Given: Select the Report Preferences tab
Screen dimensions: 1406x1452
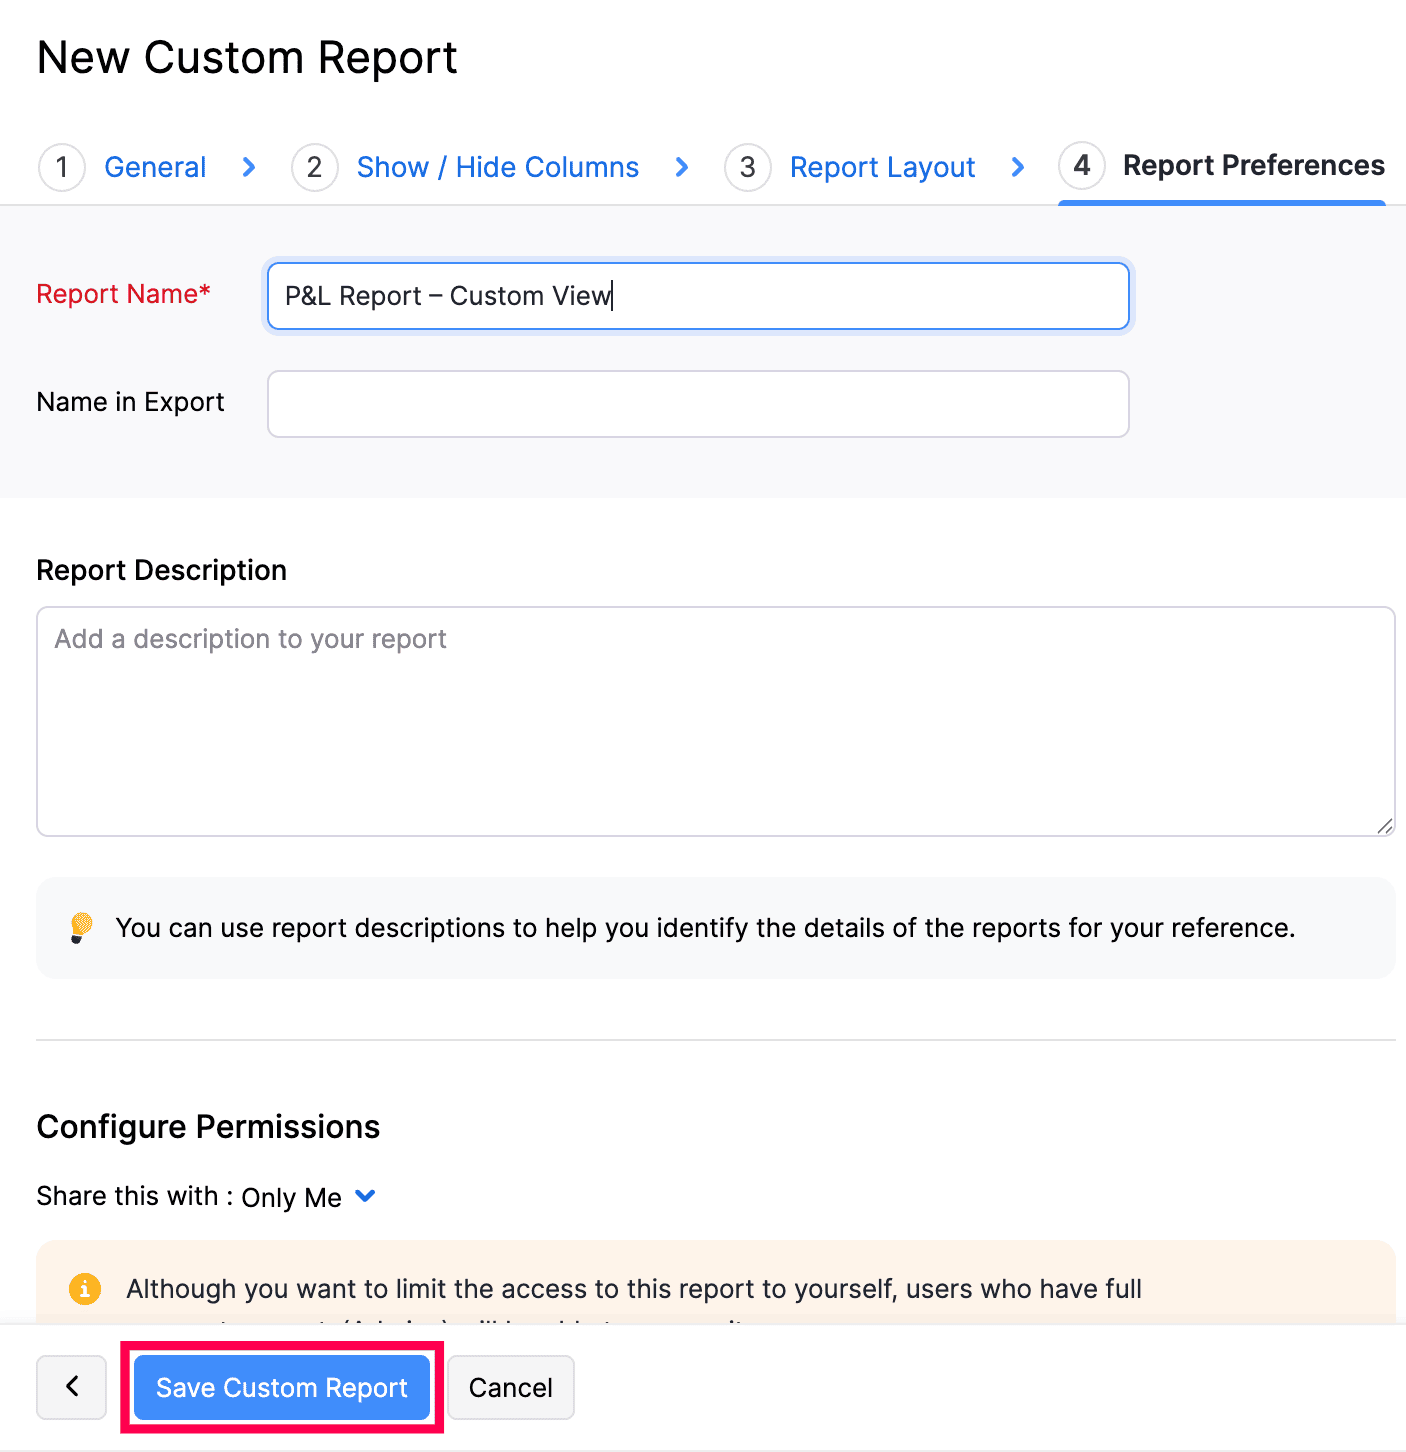Looking at the screenshot, I should [1253, 165].
